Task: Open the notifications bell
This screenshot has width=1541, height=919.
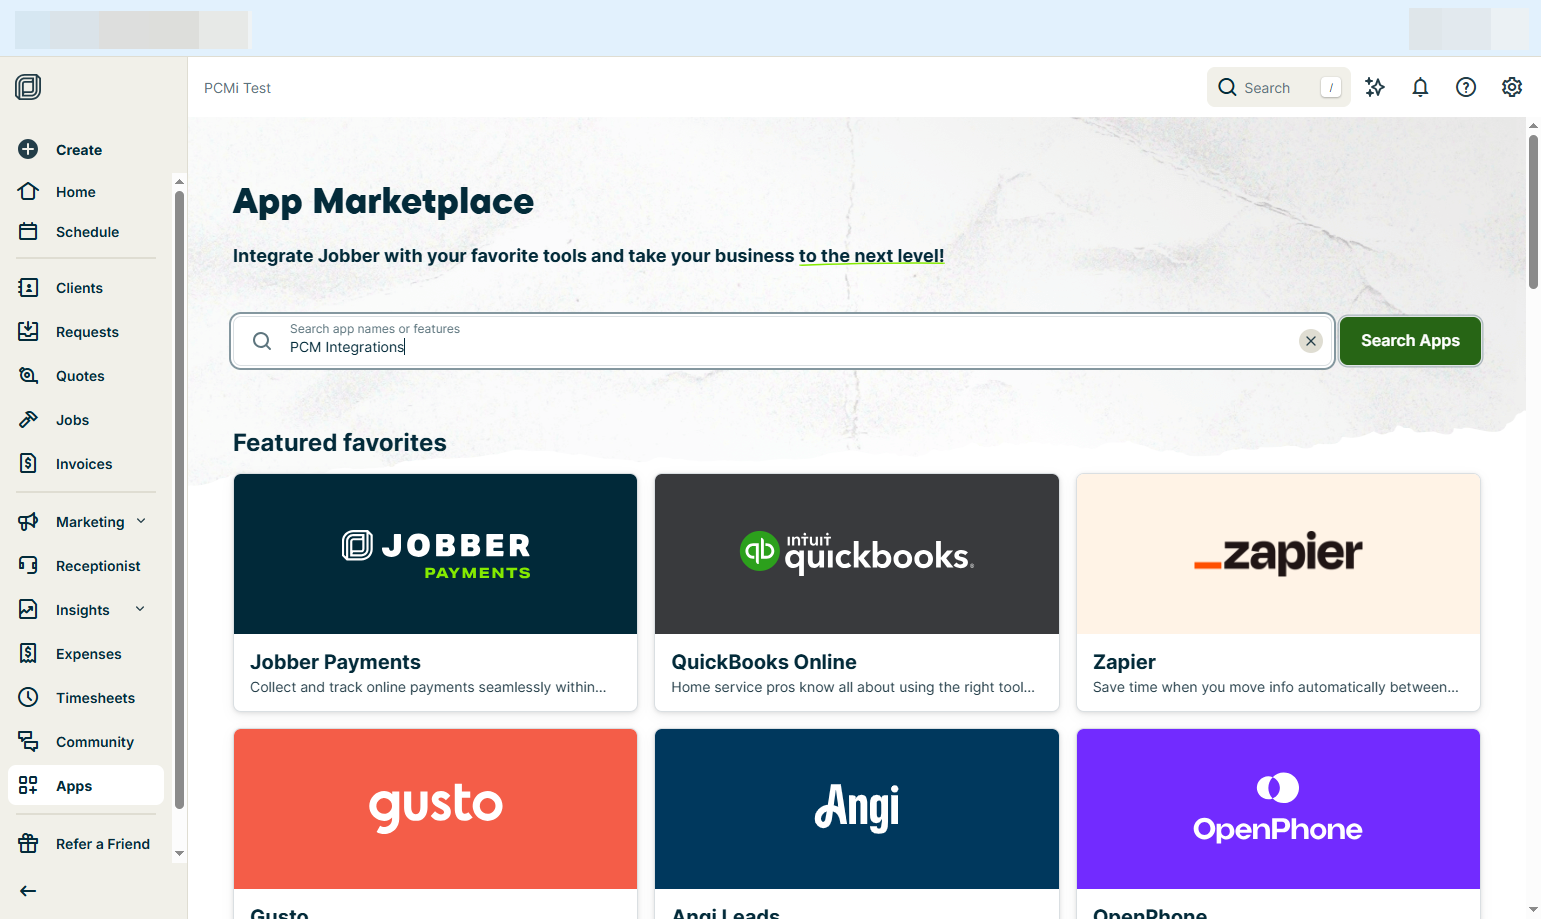Action: point(1420,87)
